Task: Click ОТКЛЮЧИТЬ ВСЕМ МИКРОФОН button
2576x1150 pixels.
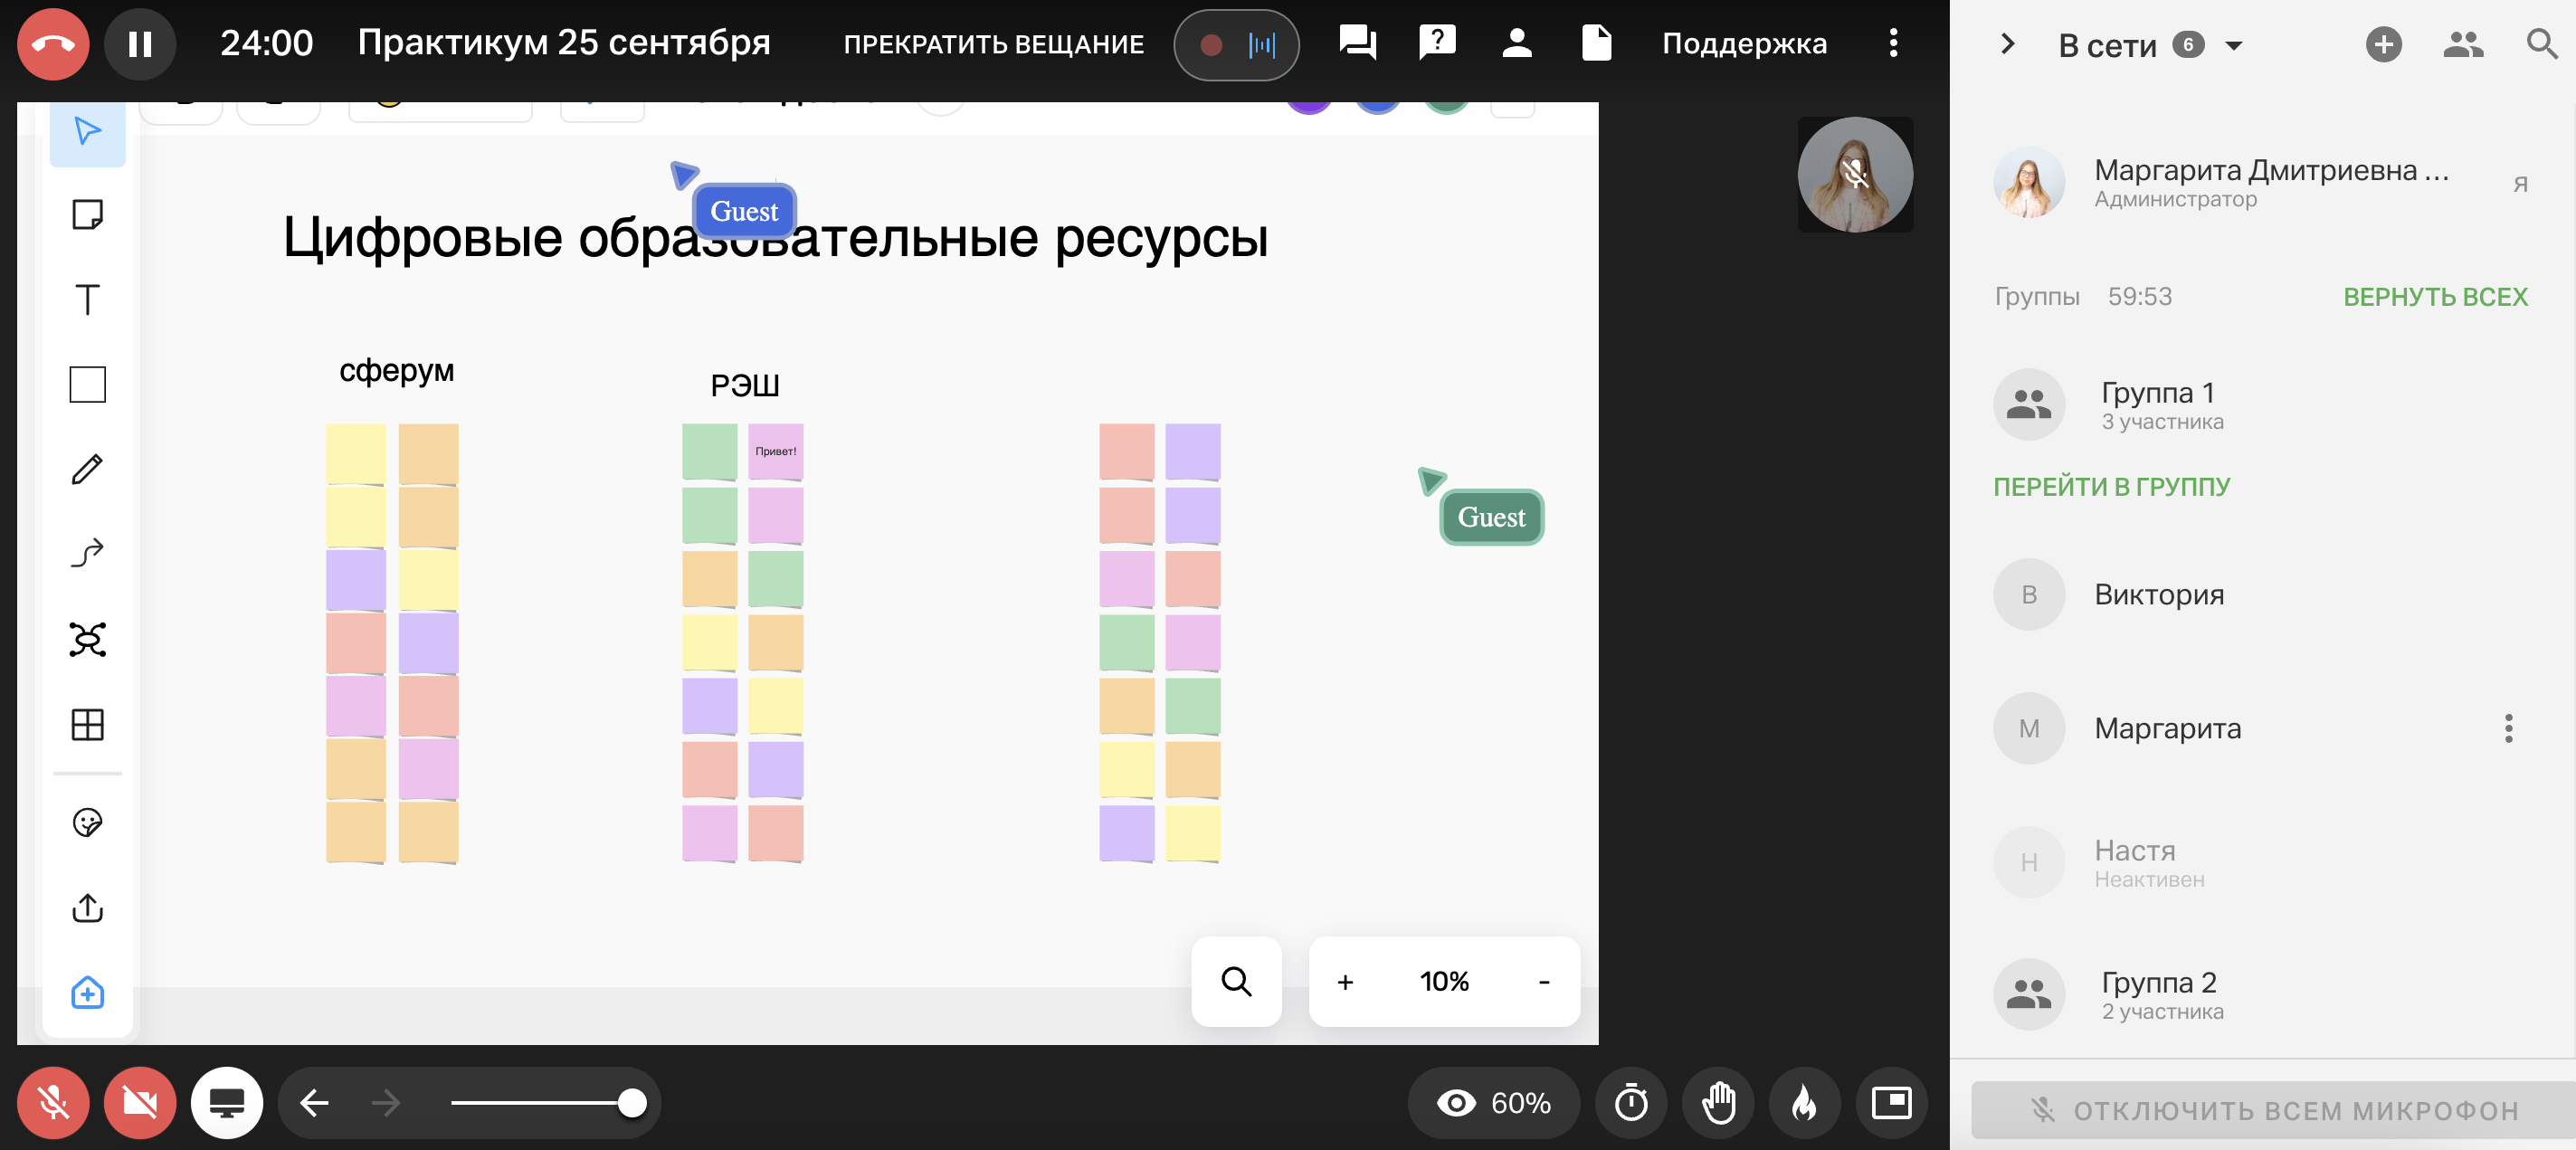Action: coord(2272,1110)
